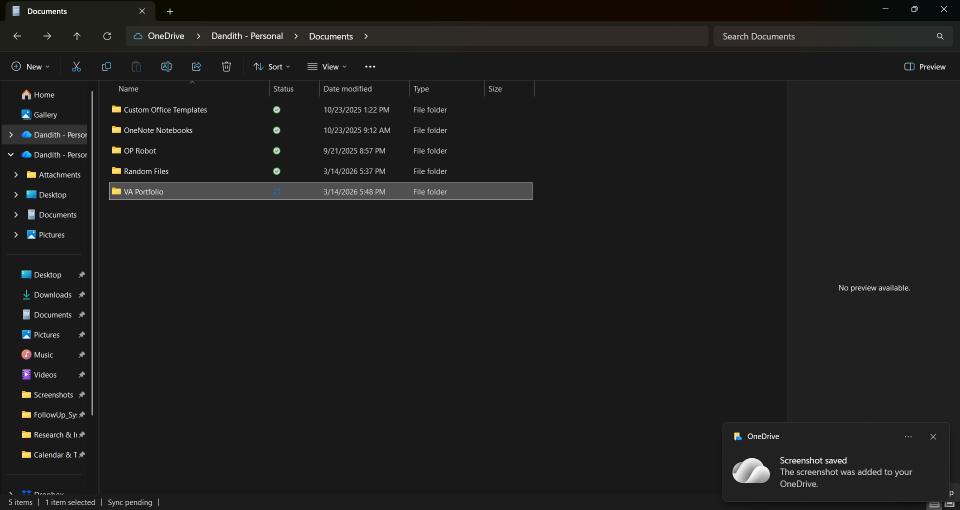960x510 pixels.
Task: Click the Rename icon in toolbar
Action: click(166, 67)
